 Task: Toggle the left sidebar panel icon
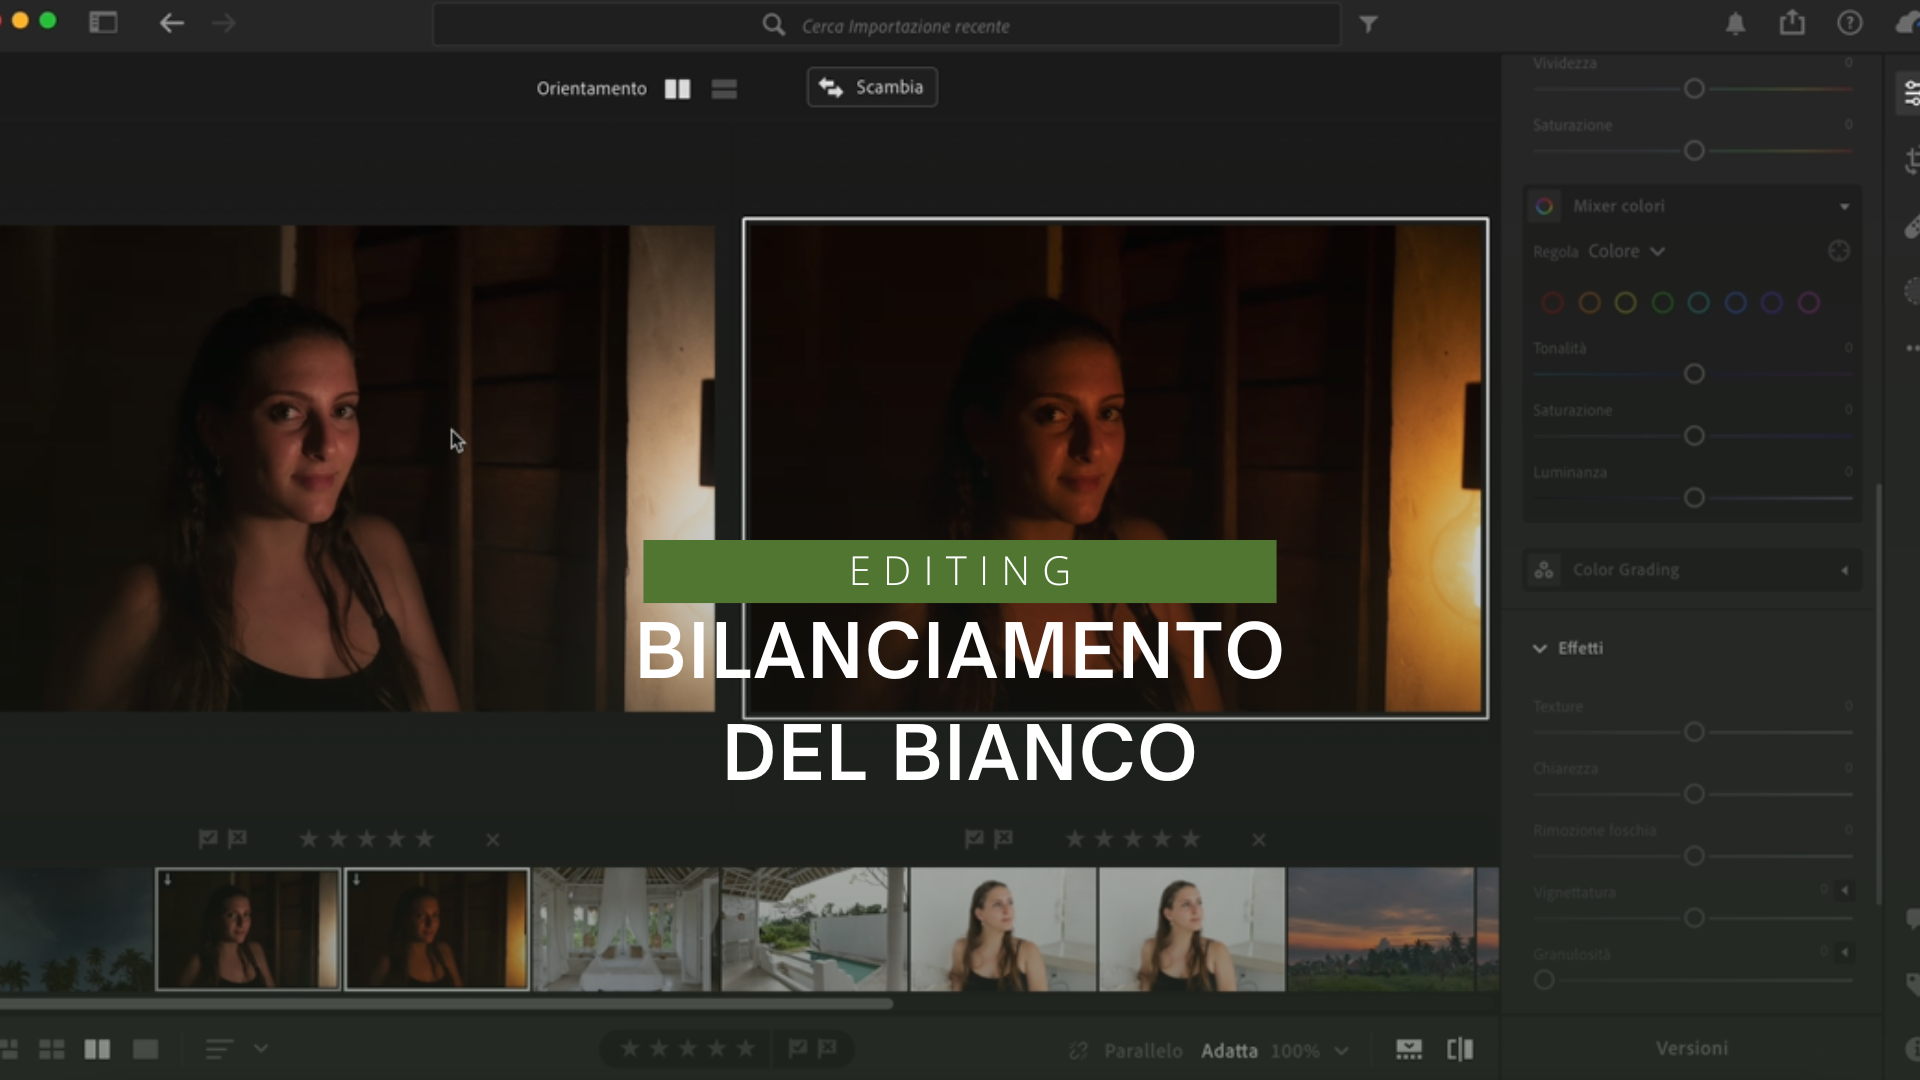pyautogui.click(x=103, y=23)
